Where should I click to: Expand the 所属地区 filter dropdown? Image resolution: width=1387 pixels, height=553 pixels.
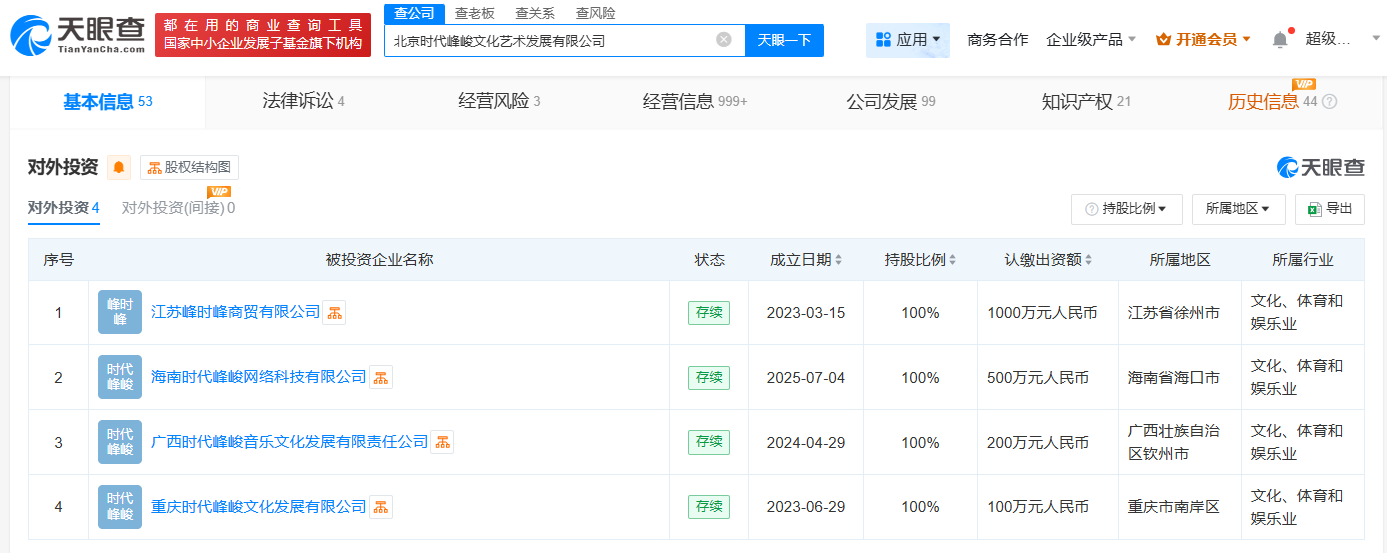[x=1238, y=209]
